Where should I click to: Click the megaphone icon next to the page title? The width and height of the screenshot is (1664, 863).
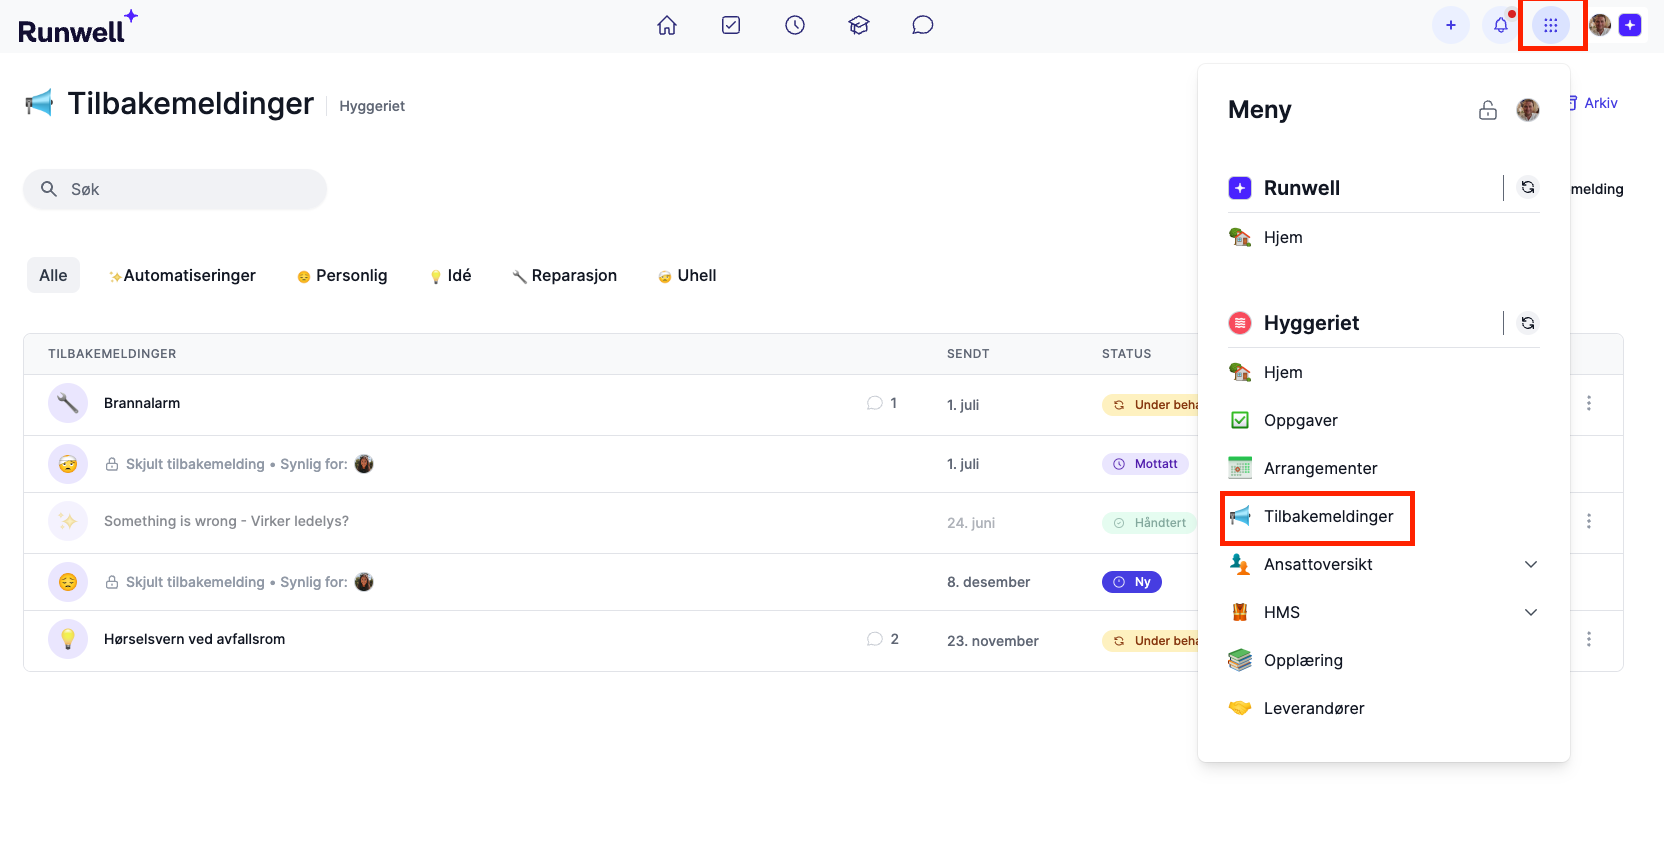coord(39,102)
